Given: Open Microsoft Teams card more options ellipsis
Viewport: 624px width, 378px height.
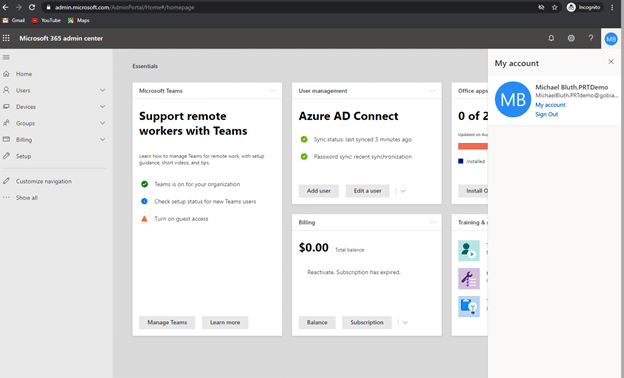Looking at the screenshot, I should click(273, 91).
